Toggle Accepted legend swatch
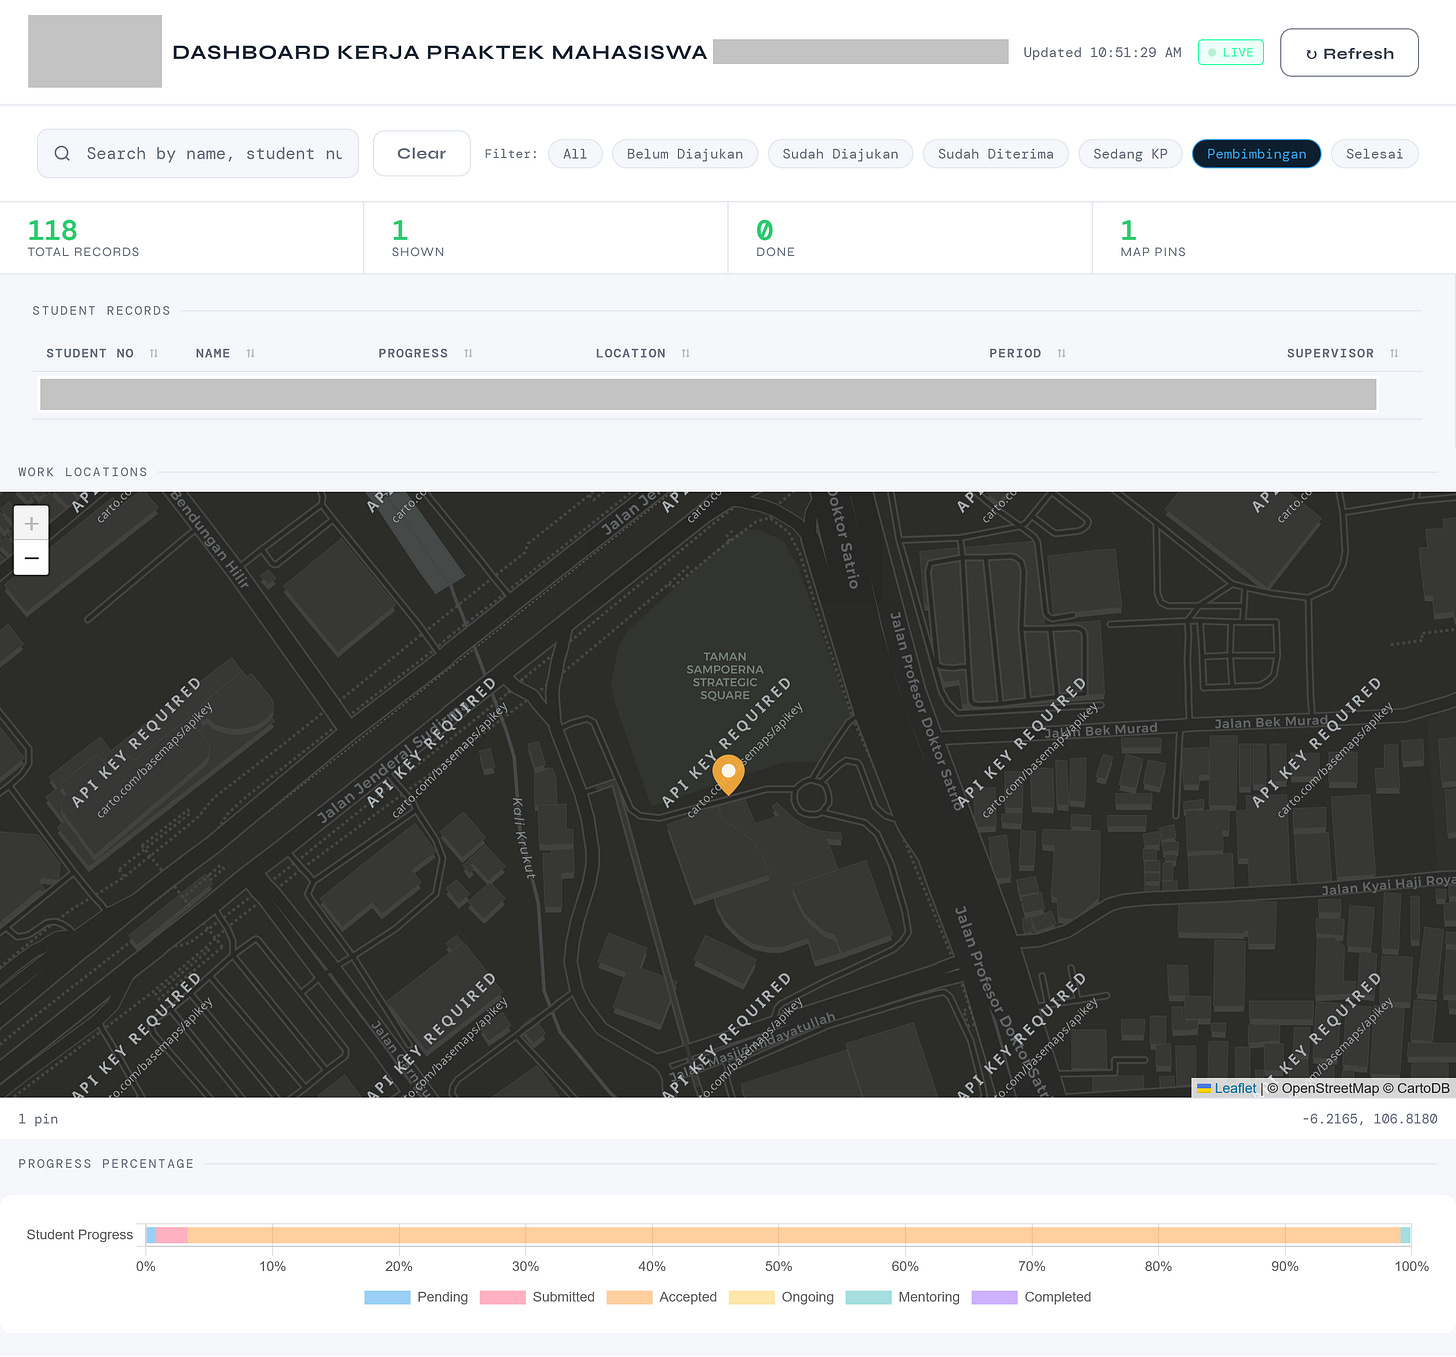 (x=629, y=1297)
